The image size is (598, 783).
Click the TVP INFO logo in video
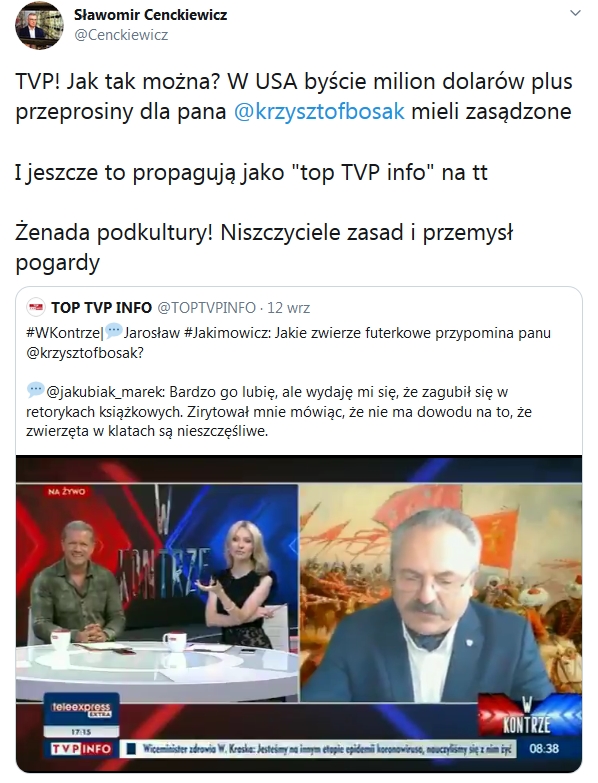(x=81, y=749)
